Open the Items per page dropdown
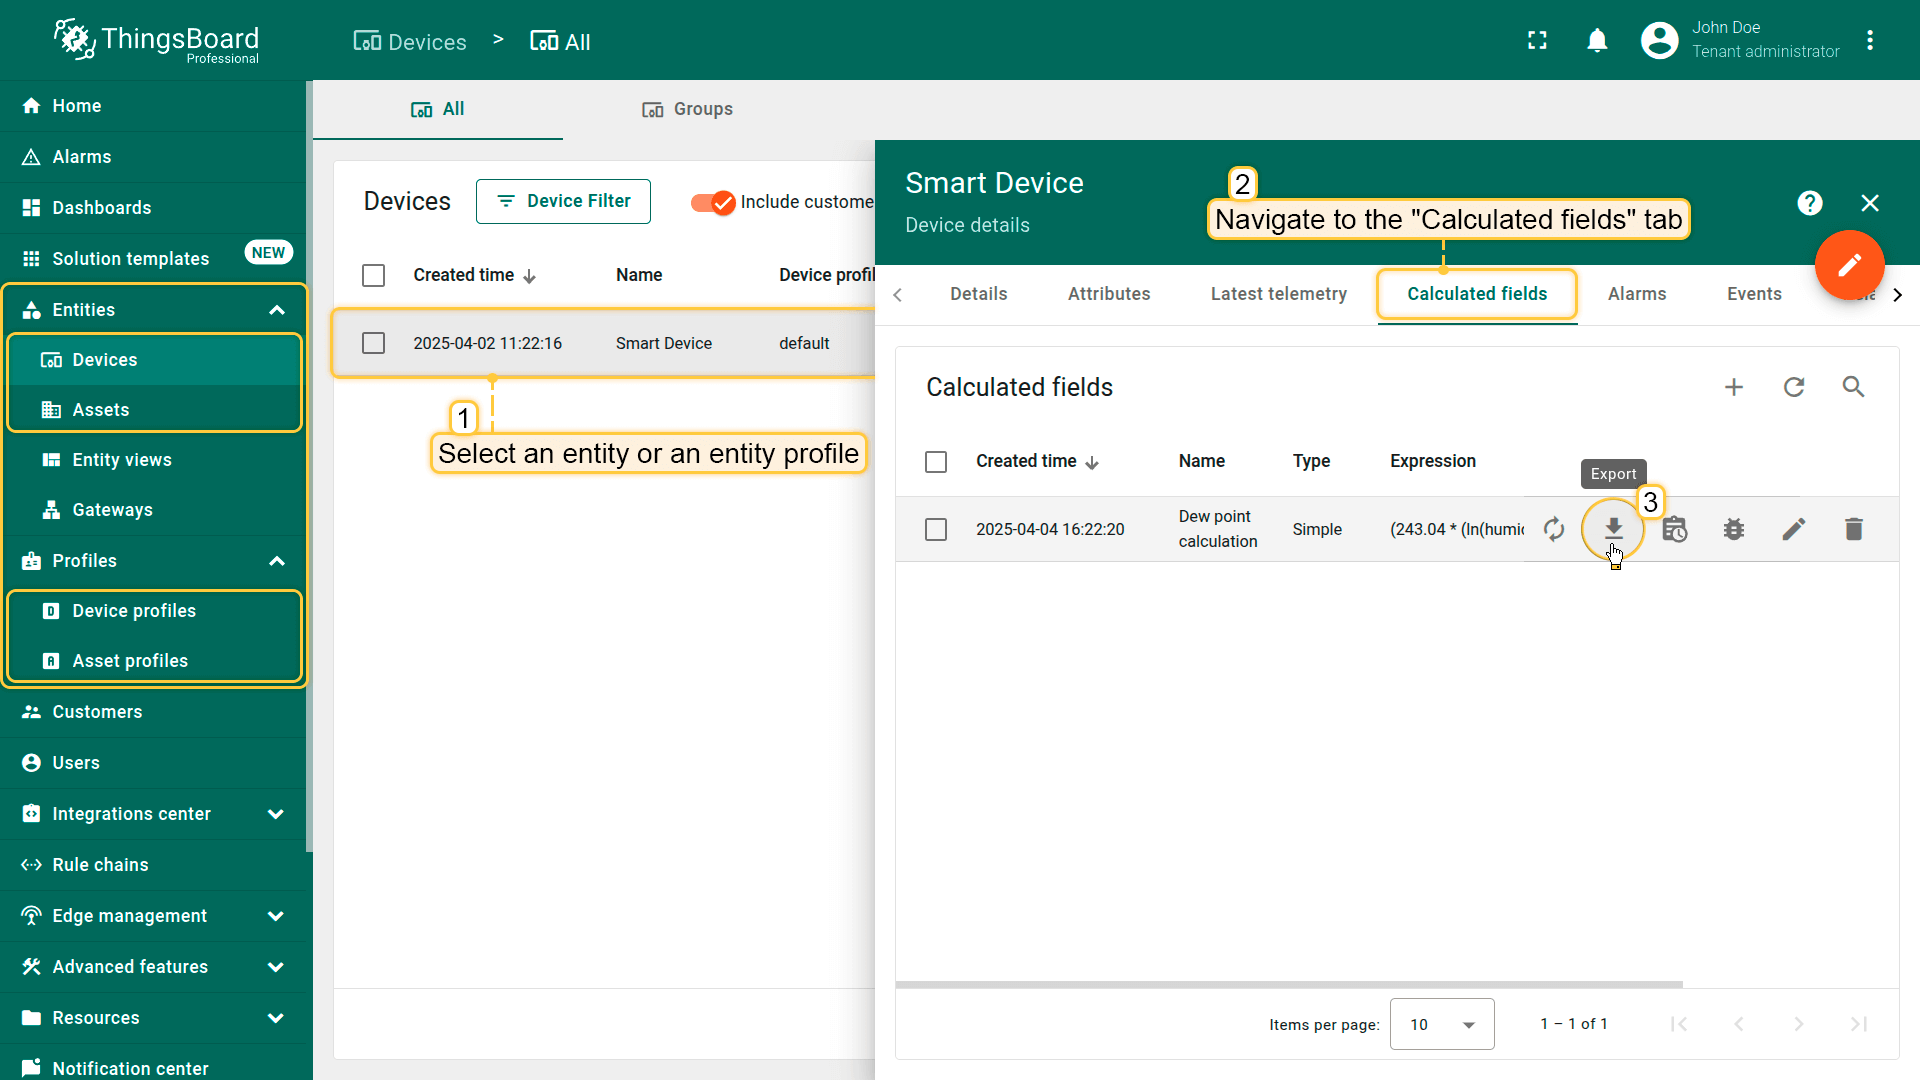The image size is (1920, 1080). [1441, 1024]
